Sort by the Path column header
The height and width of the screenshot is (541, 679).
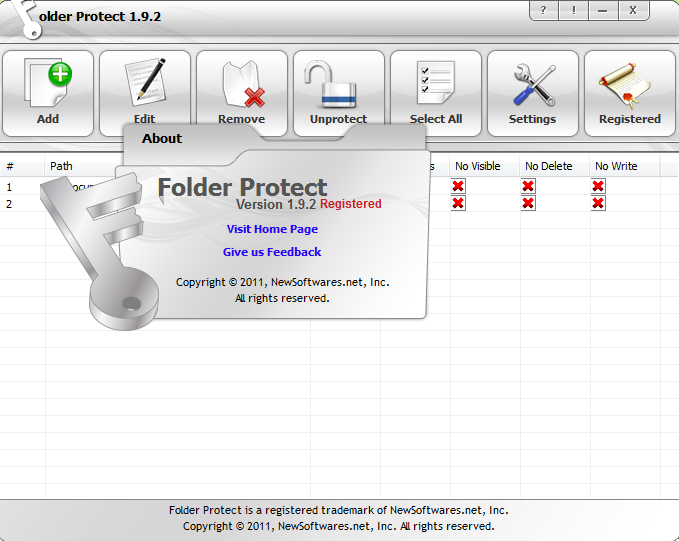pyautogui.click(x=61, y=166)
